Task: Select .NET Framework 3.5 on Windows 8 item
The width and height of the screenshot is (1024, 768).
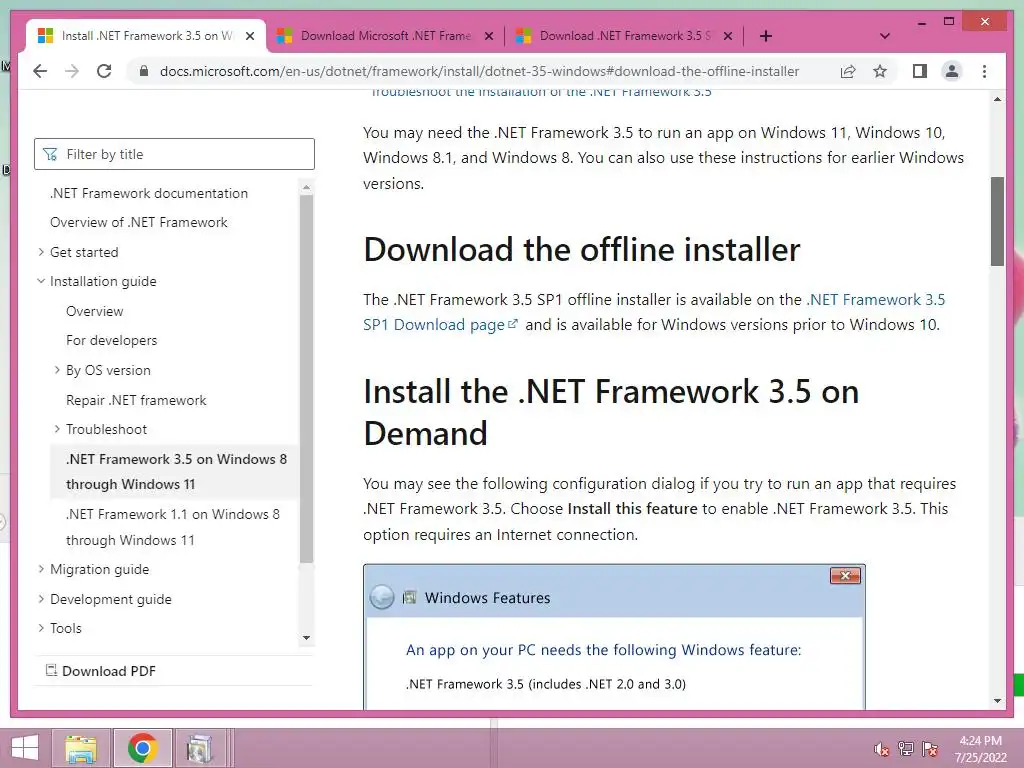Action: [176, 472]
